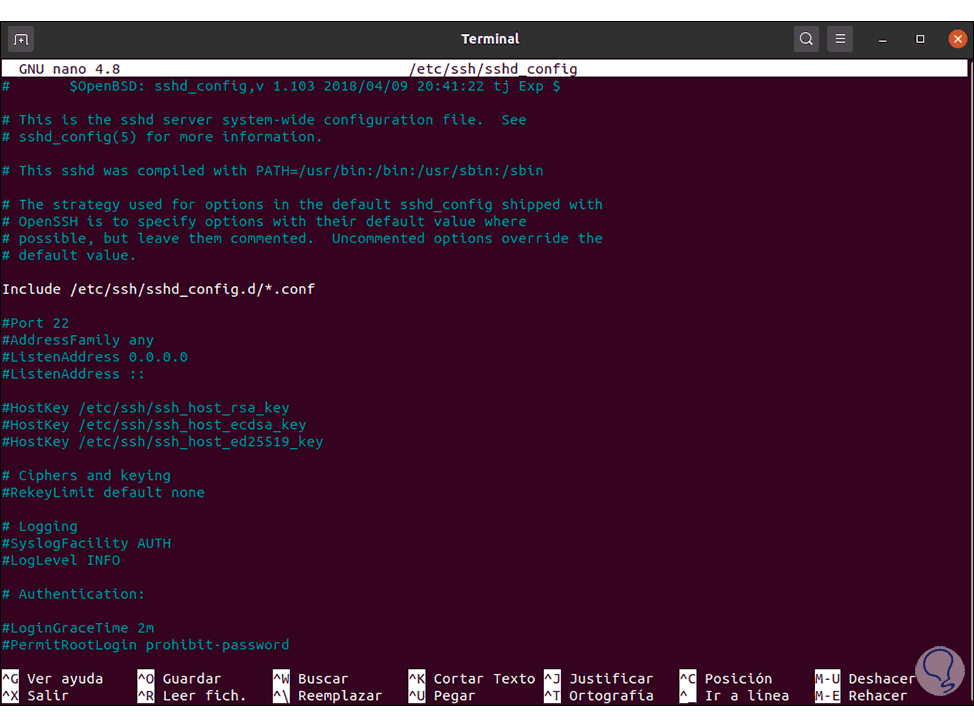Click the #LoginGraceTime 2m line
974x728 pixels.
point(78,628)
